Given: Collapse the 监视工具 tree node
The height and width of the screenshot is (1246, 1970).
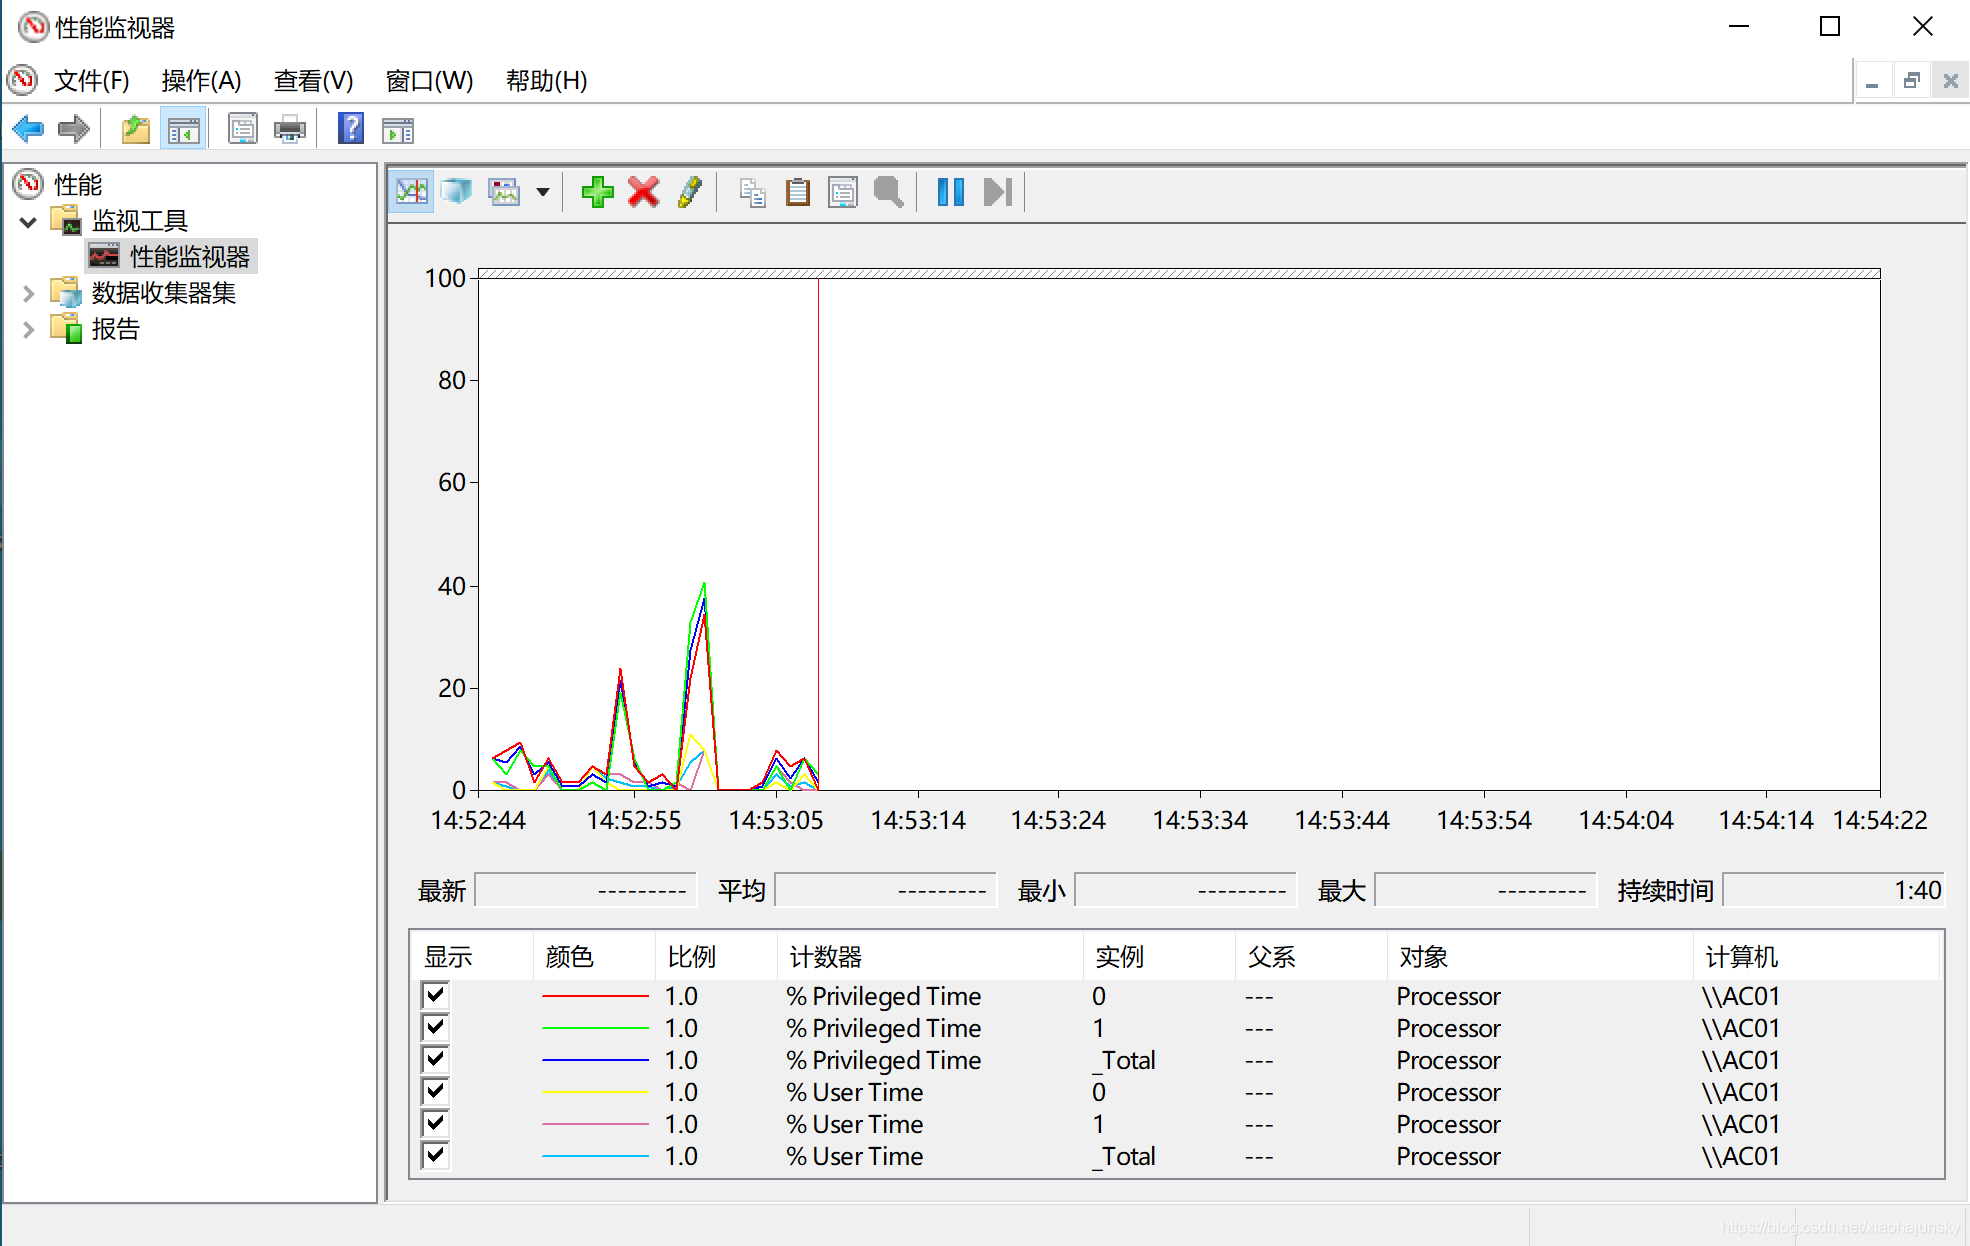Looking at the screenshot, I should point(28,221).
